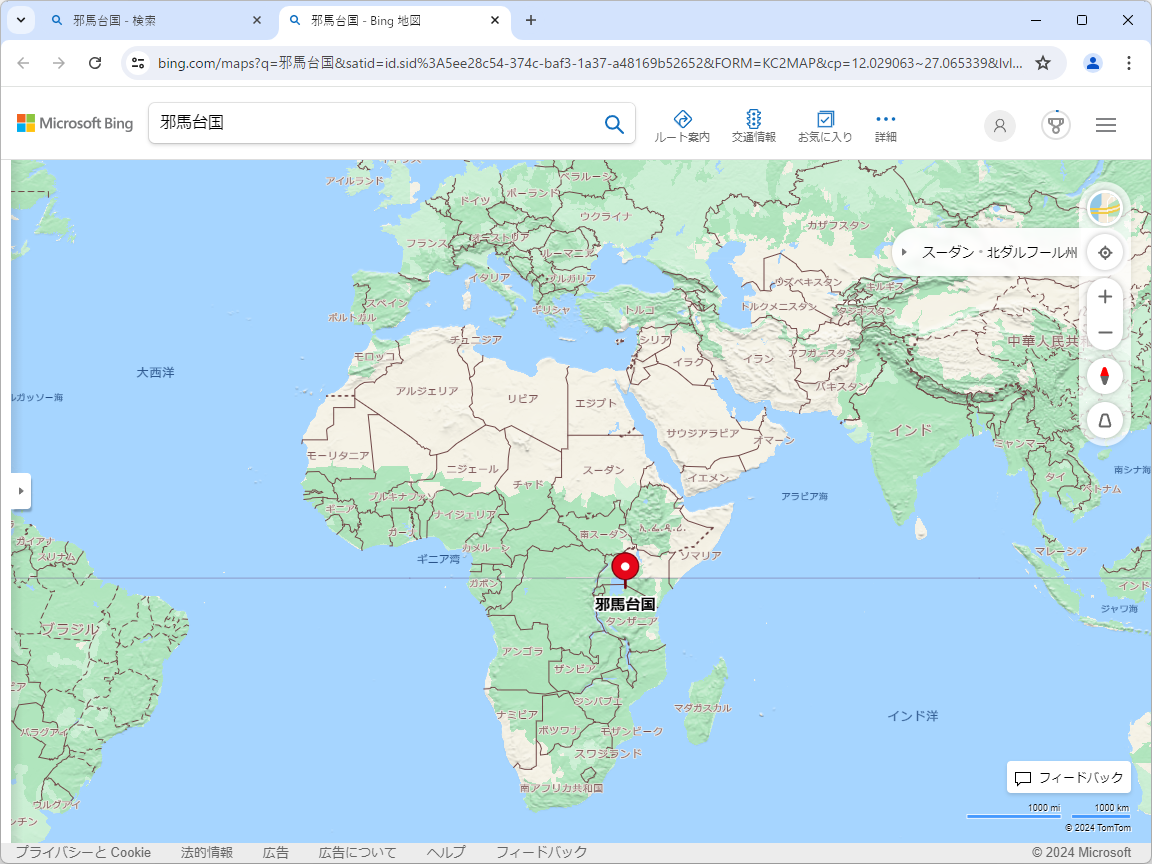Viewport: 1152px width, 864px height.
Task: Open Microsoft Rewards trophy icon
Action: [x=1056, y=126]
